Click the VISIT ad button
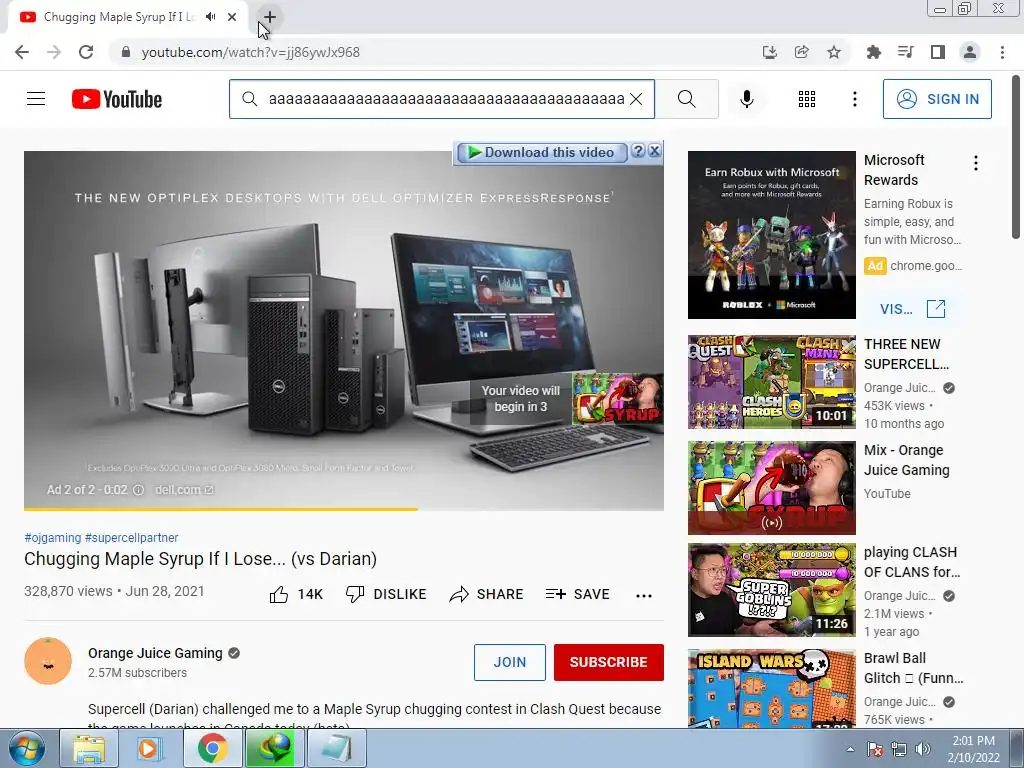This screenshot has width=1024, height=768. click(x=912, y=309)
